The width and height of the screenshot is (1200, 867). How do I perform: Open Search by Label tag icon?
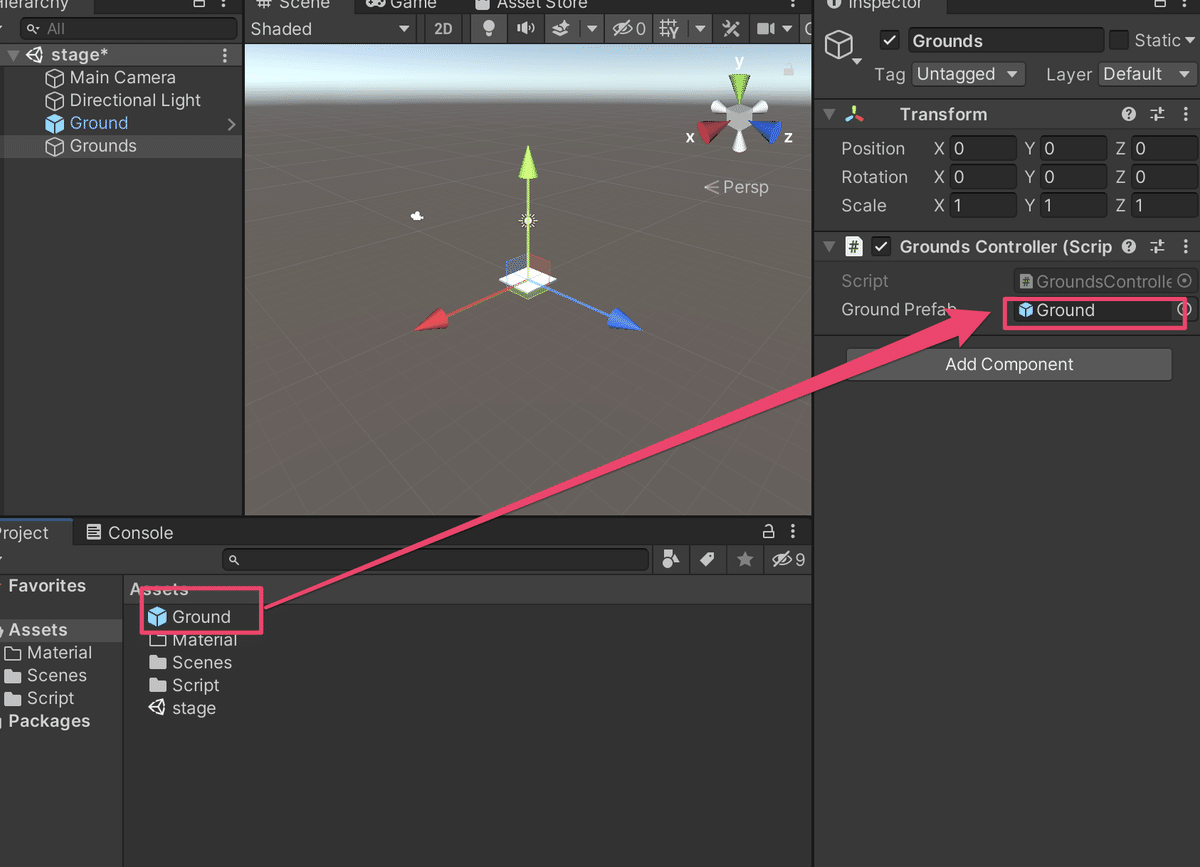coord(707,560)
